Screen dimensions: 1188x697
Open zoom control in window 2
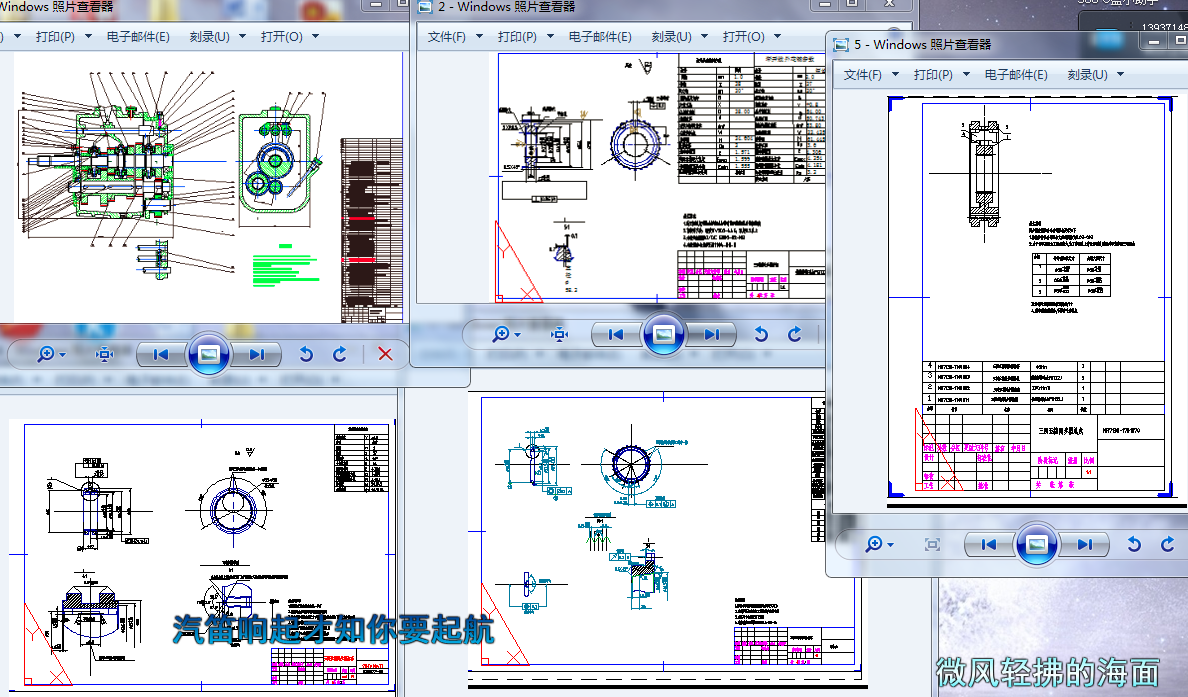tap(506, 334)
